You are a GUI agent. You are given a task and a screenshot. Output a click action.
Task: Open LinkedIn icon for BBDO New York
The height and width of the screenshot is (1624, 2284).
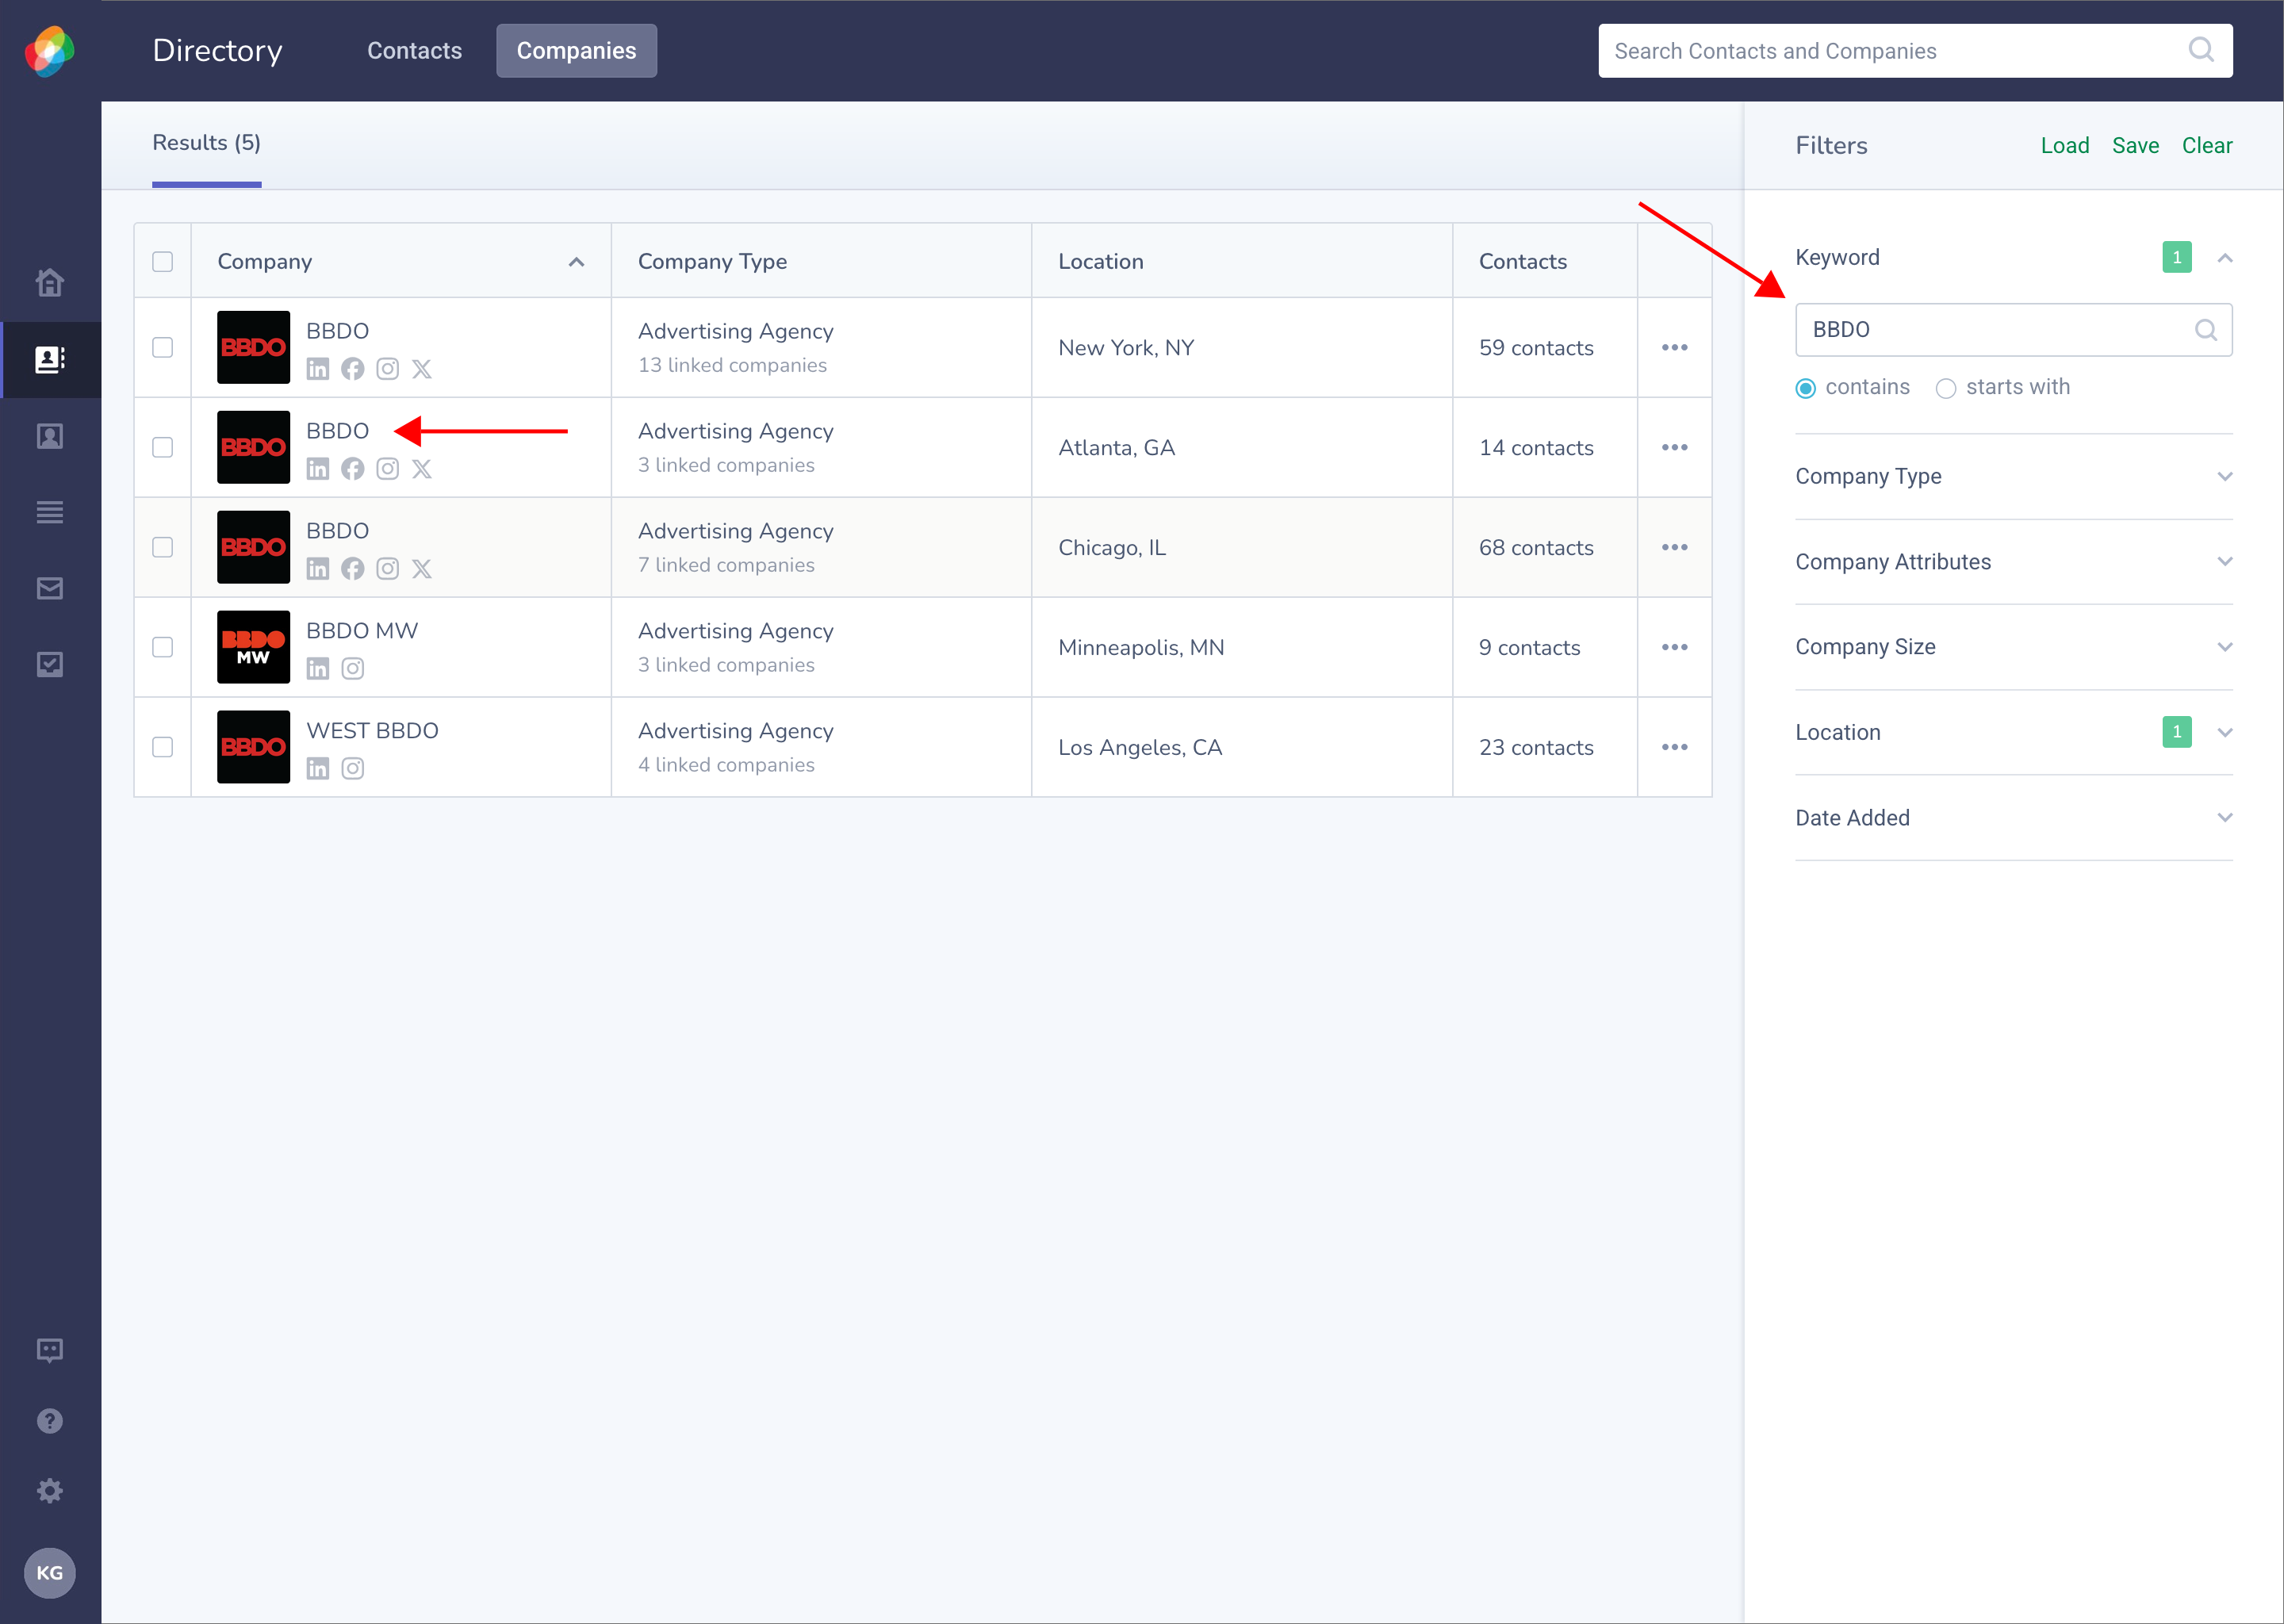[318, 369]
